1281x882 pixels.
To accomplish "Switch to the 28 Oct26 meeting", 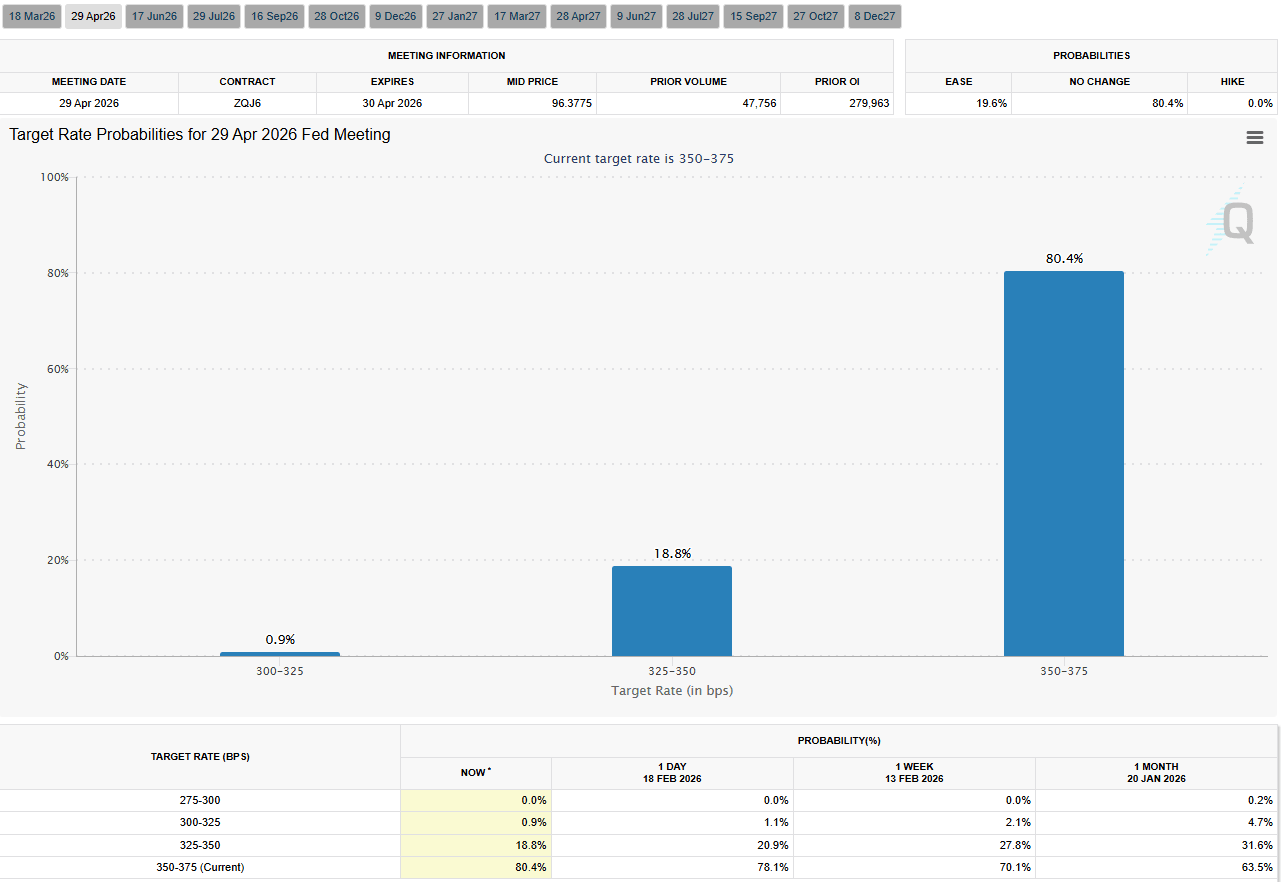I will click(336, 15).
